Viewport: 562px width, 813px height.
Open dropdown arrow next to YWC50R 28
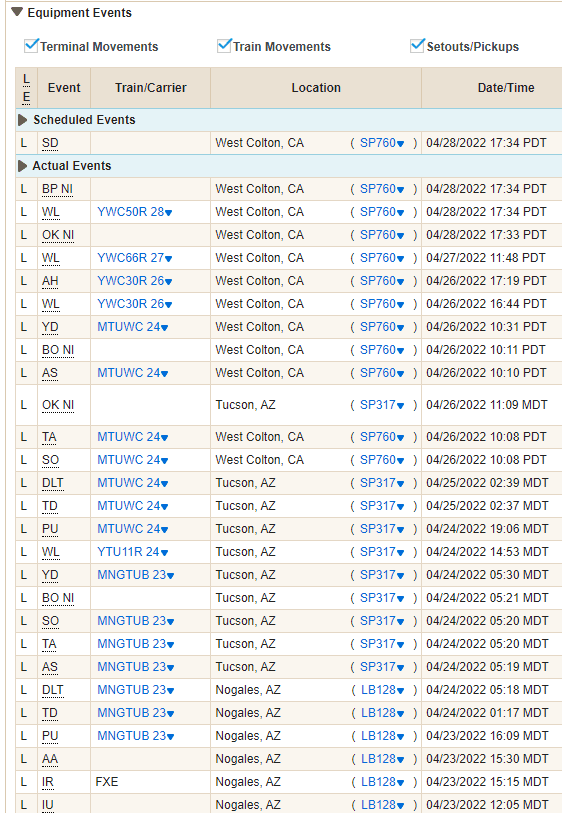168,213
